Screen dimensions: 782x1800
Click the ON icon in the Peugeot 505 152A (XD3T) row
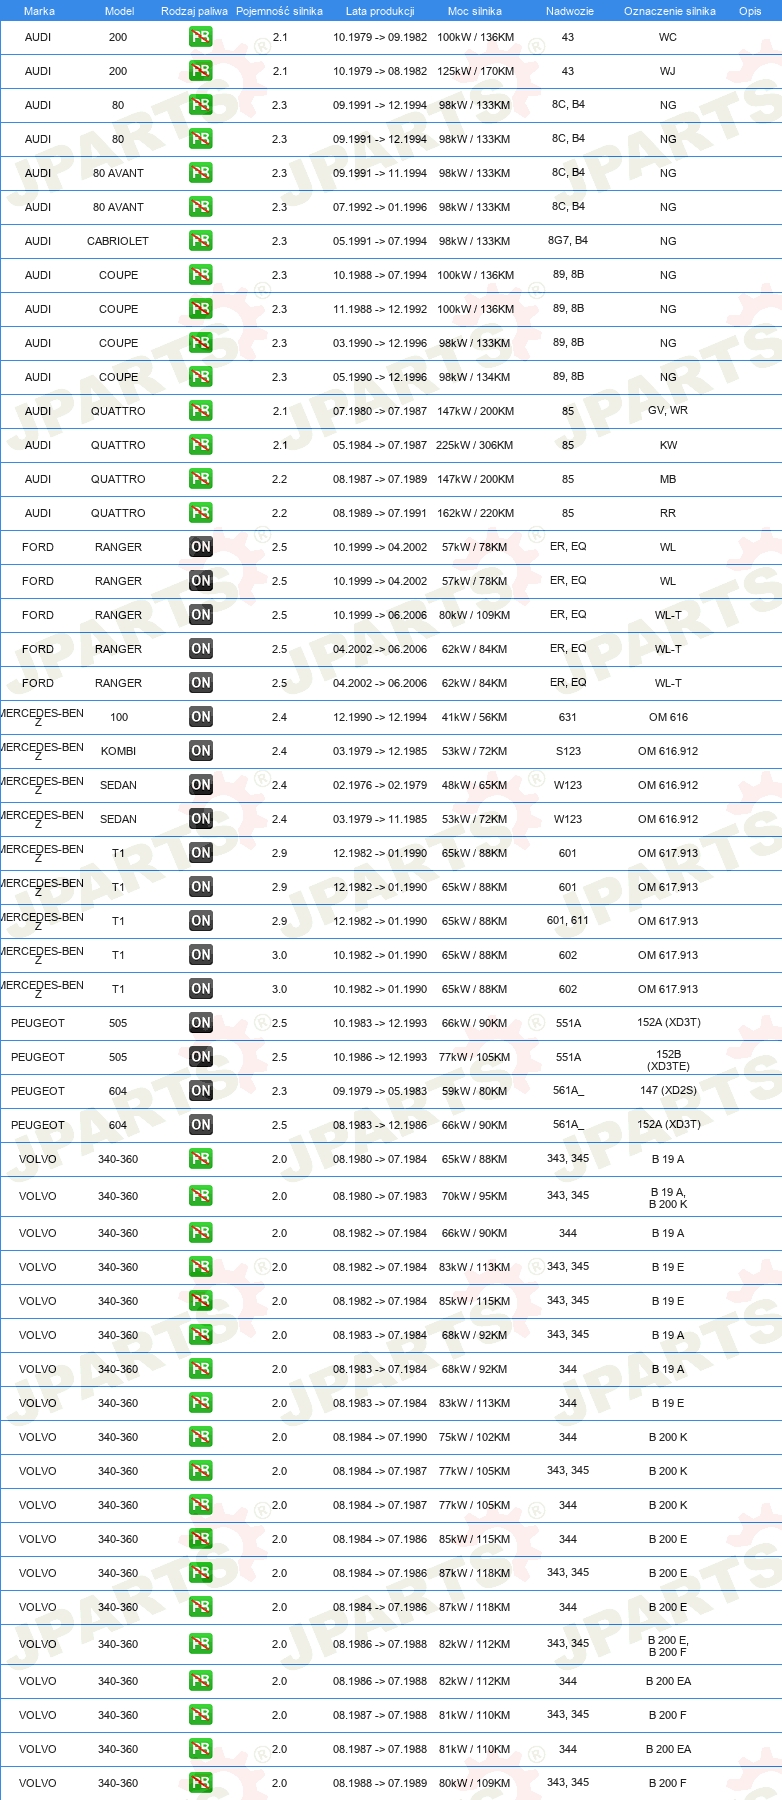point(201,1023)
